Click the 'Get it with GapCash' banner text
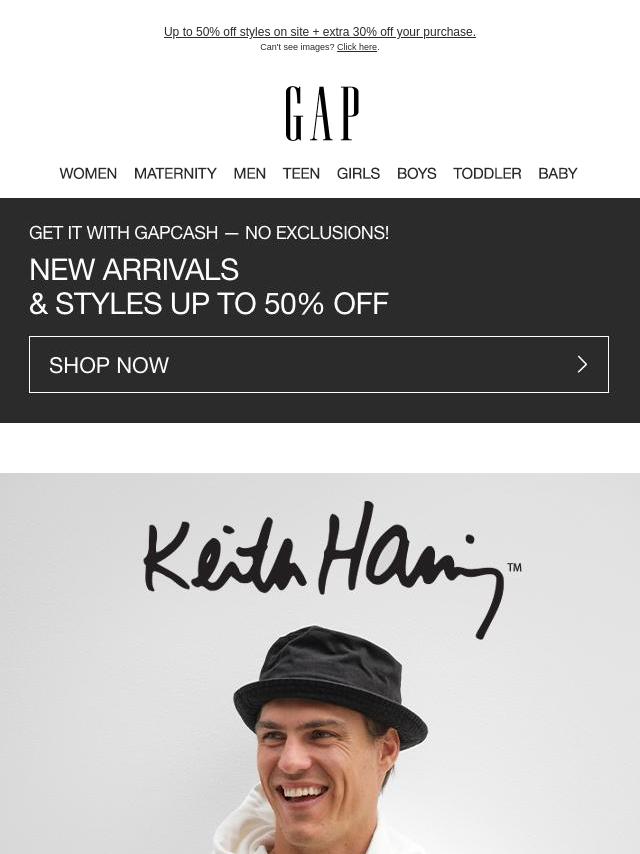Viewport: 640px width, 854px height. [x=209, y=233]
